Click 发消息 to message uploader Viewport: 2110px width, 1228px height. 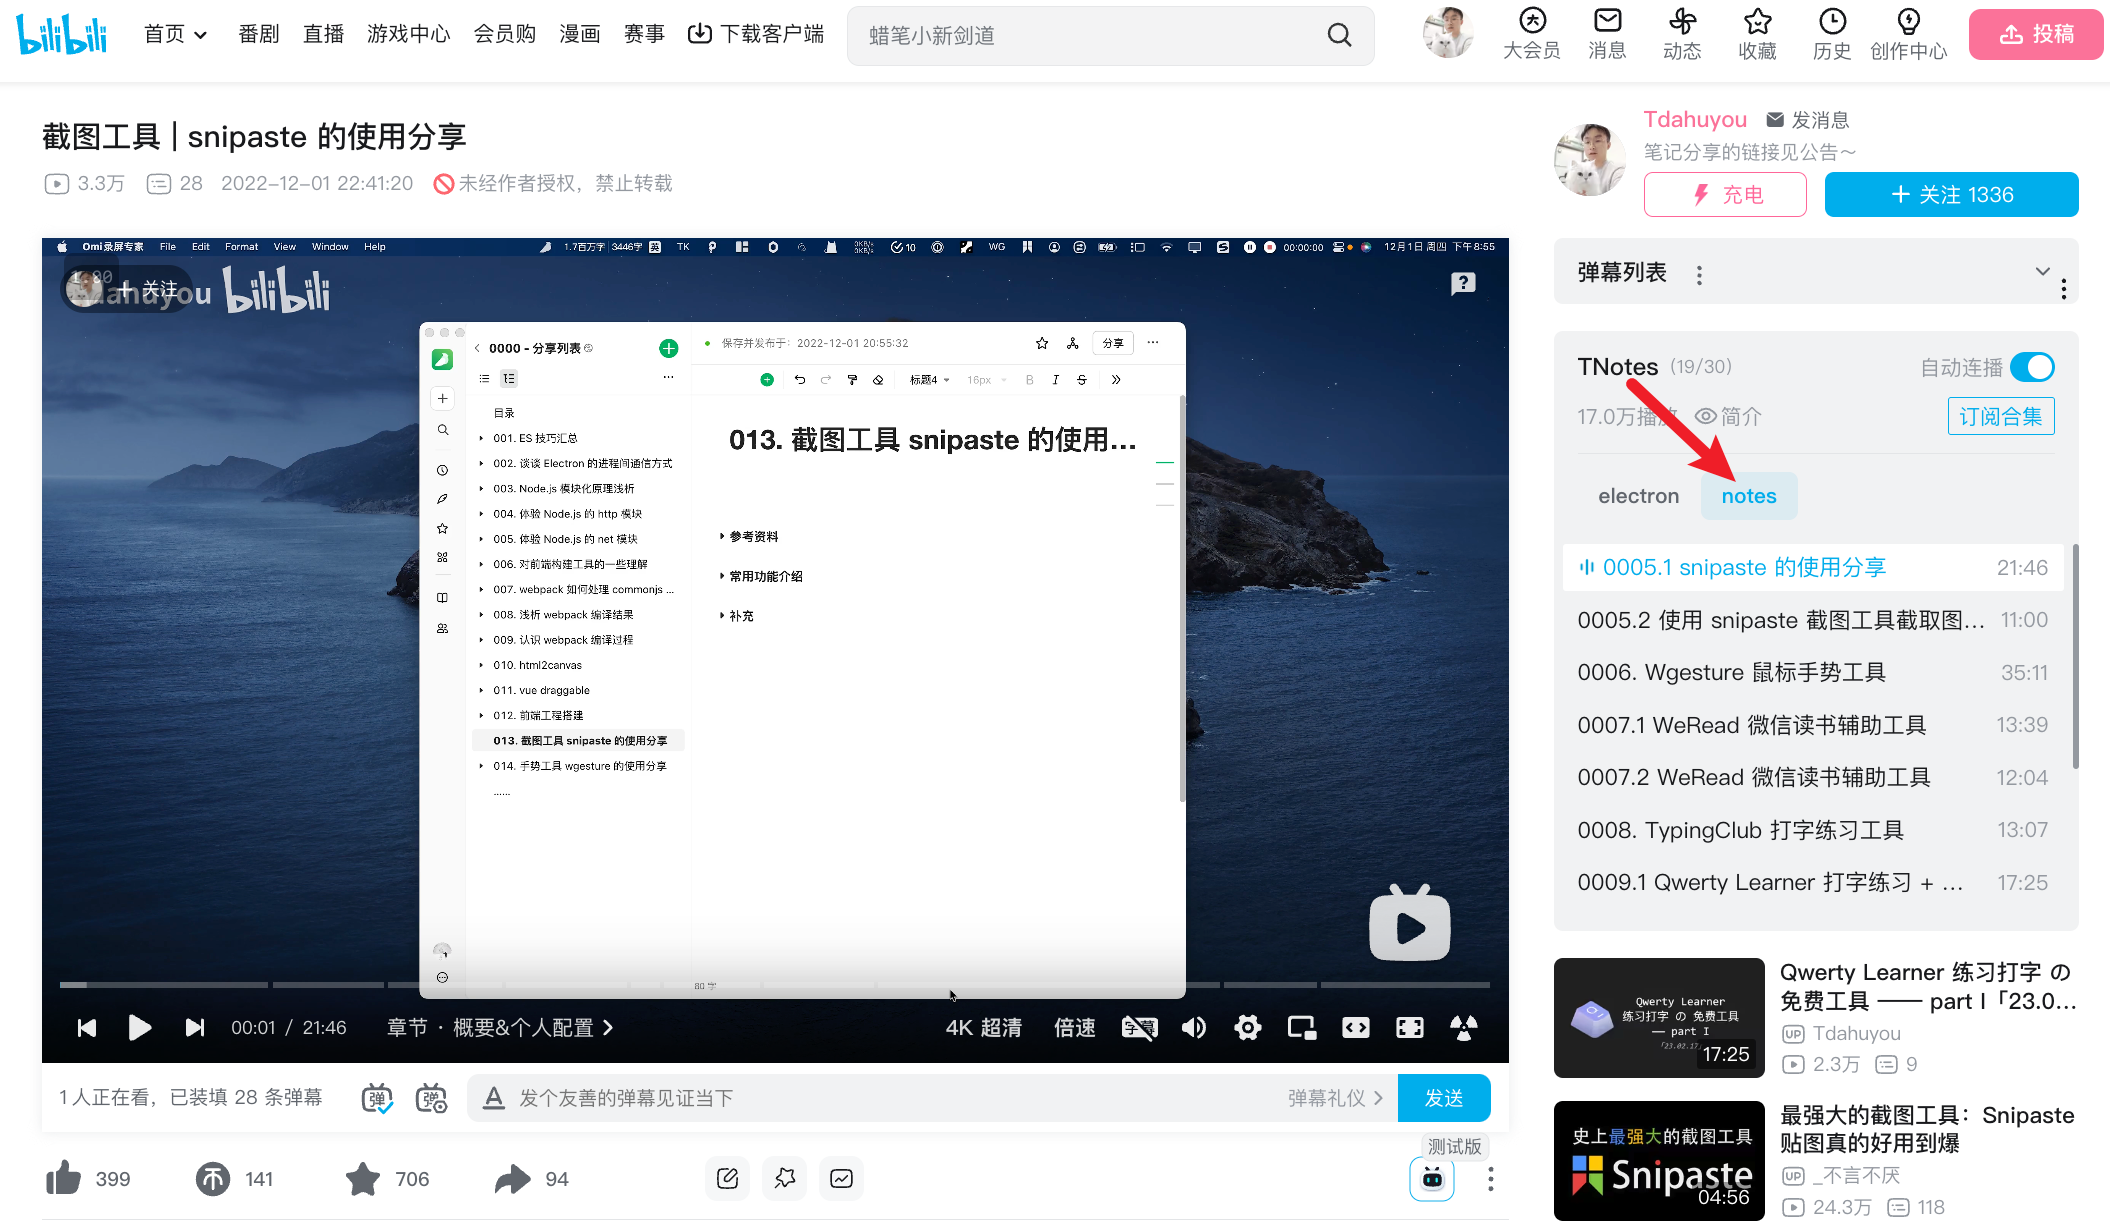1808,120
